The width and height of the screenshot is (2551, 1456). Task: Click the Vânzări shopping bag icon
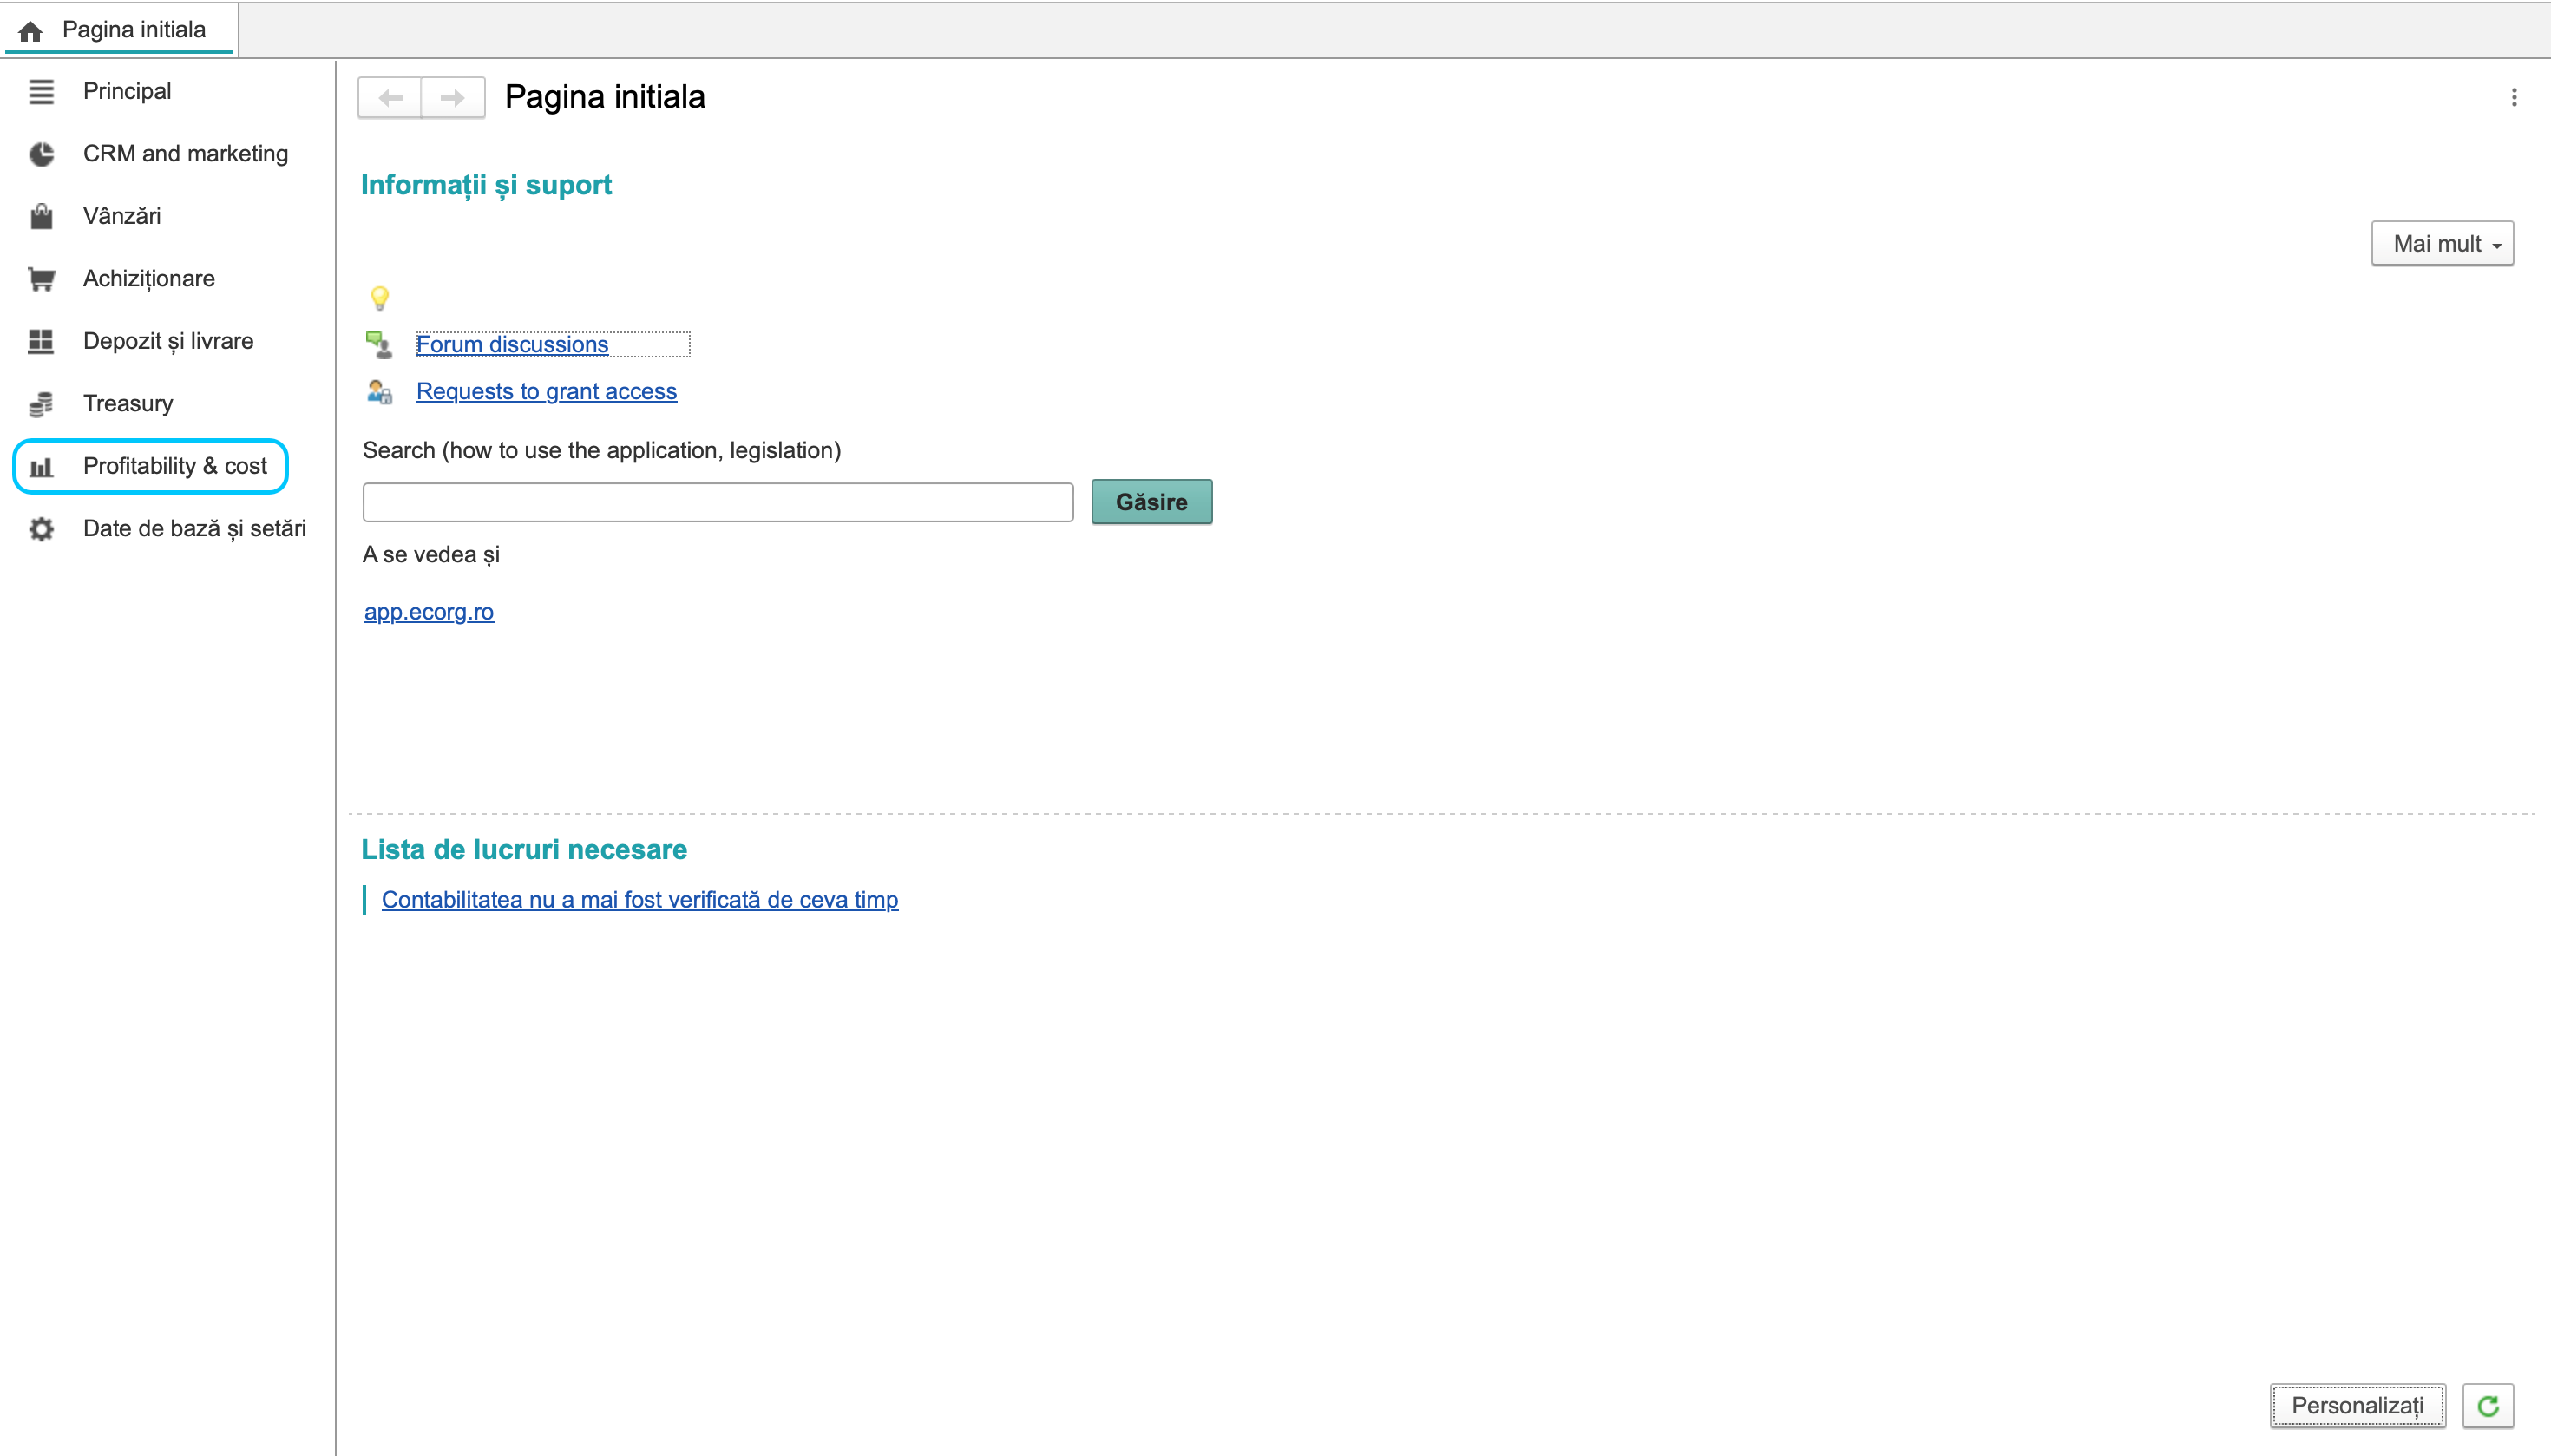(41, 216)
